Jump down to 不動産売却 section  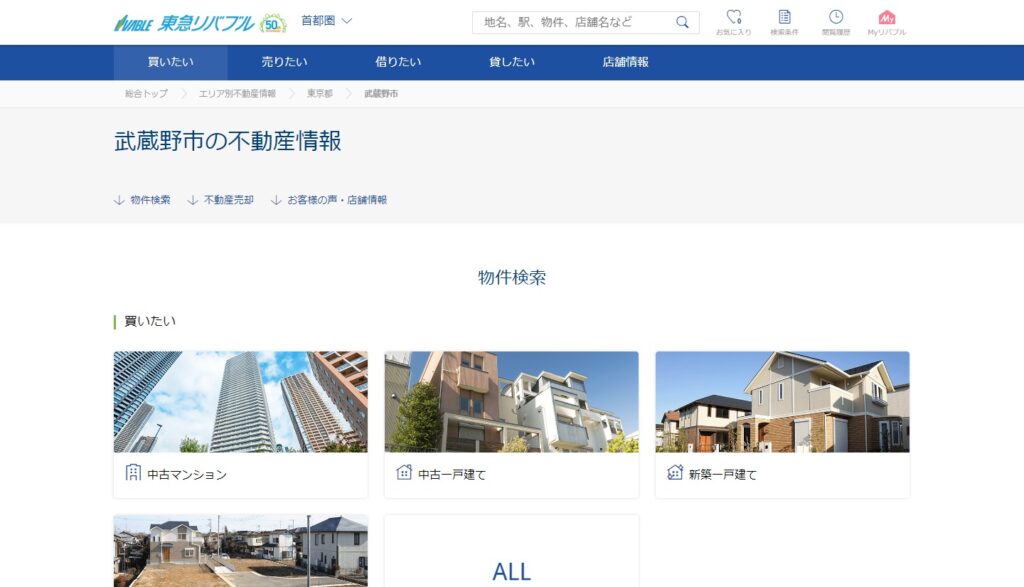pyautogui.click(x=221, y=200)
